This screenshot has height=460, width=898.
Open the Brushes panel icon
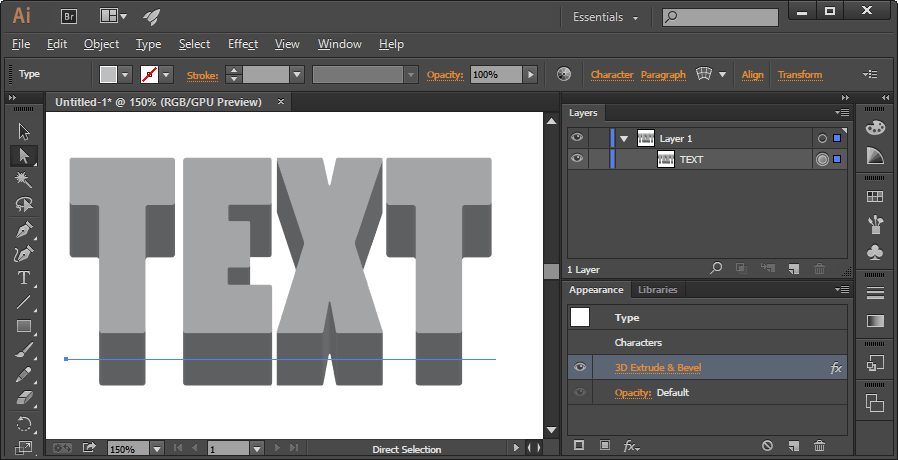[875, 224]
